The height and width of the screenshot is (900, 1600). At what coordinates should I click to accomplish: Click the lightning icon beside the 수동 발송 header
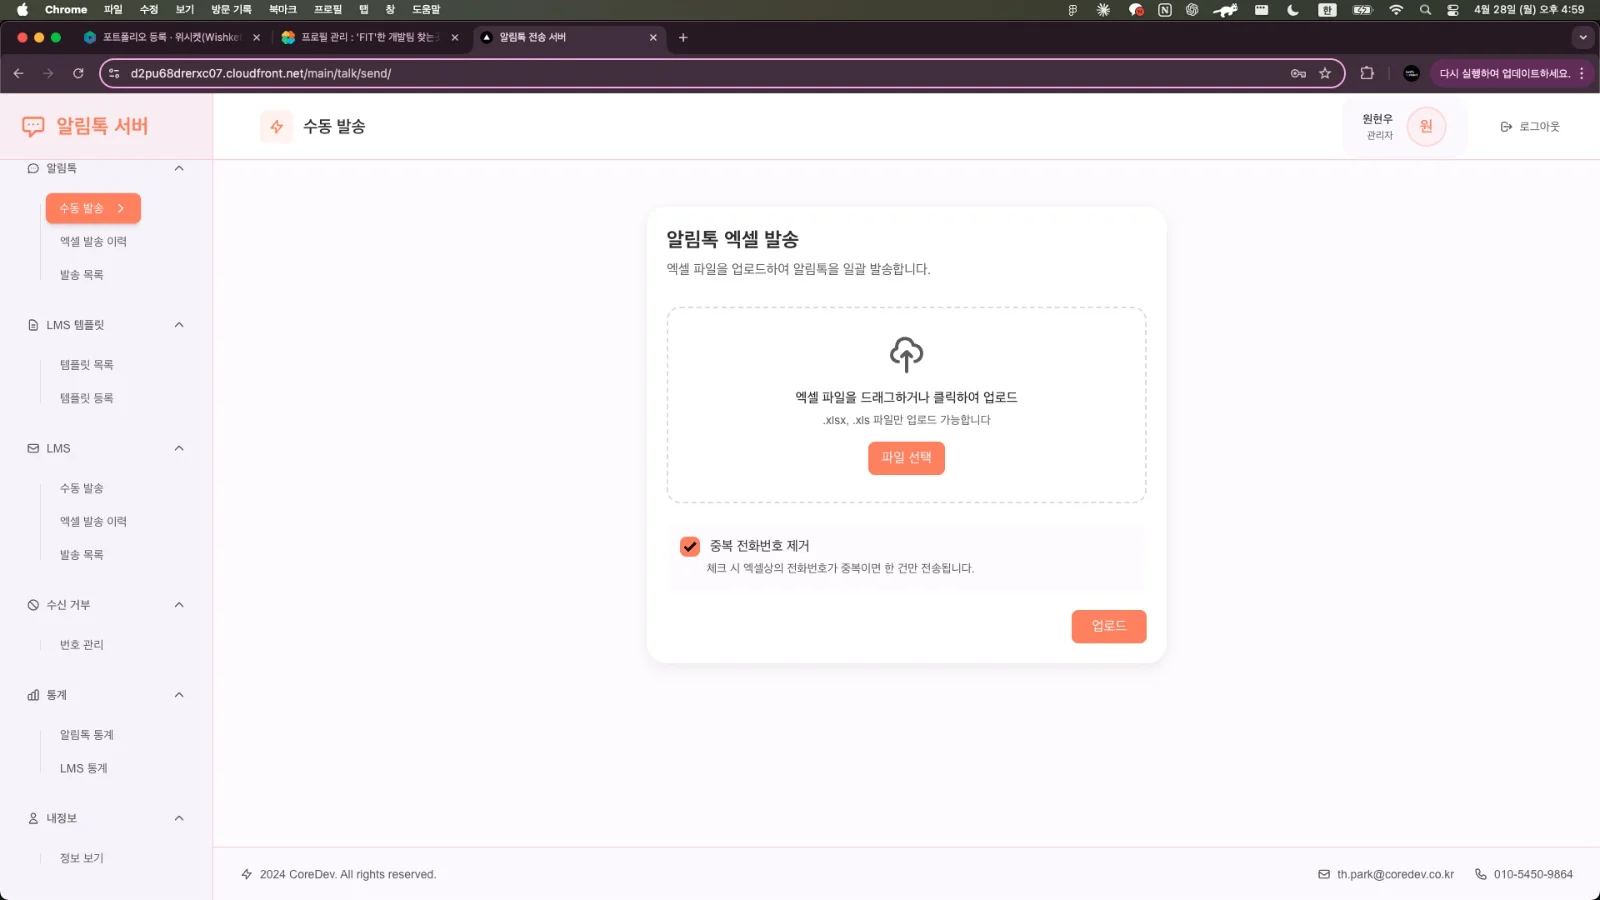[277, 127]
